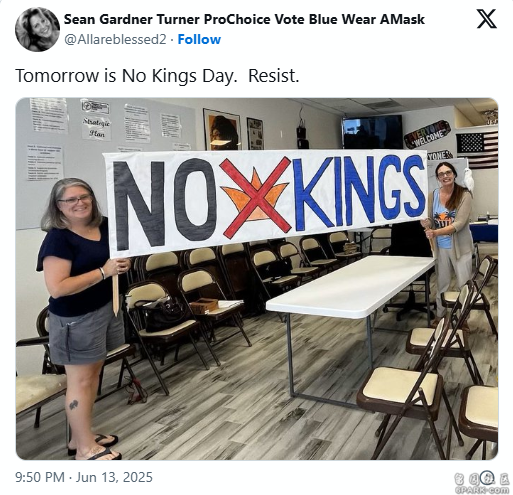This screenshot has width=513, height=495.
Task: Click the spark.com watermark logo
Action: click(481, 482)
